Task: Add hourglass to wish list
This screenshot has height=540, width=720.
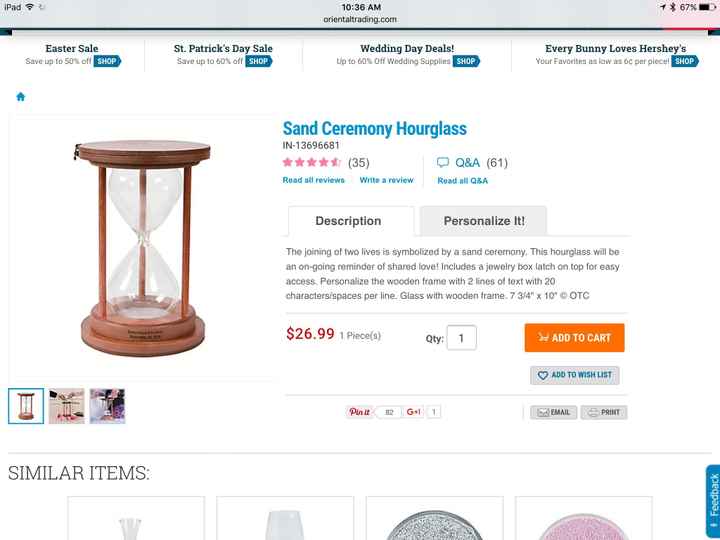Action: click(574, 375)
